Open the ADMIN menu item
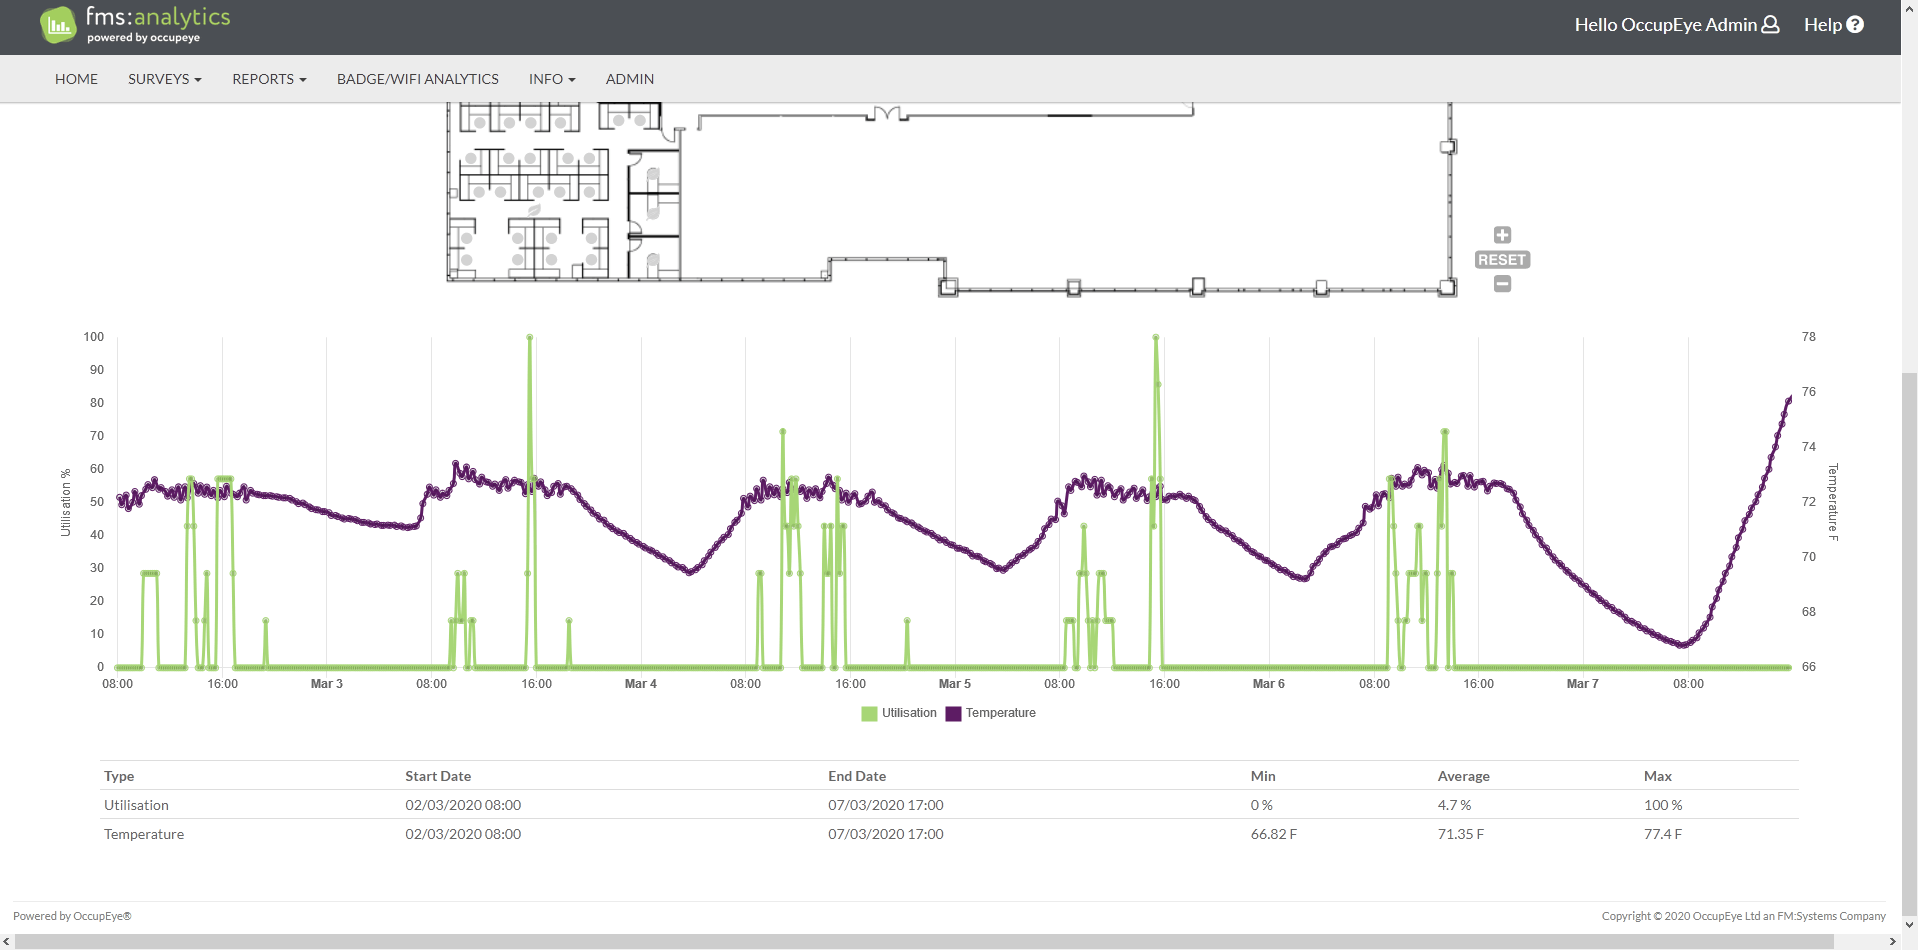Screen dimensions: 1918x950 [629, 79]
